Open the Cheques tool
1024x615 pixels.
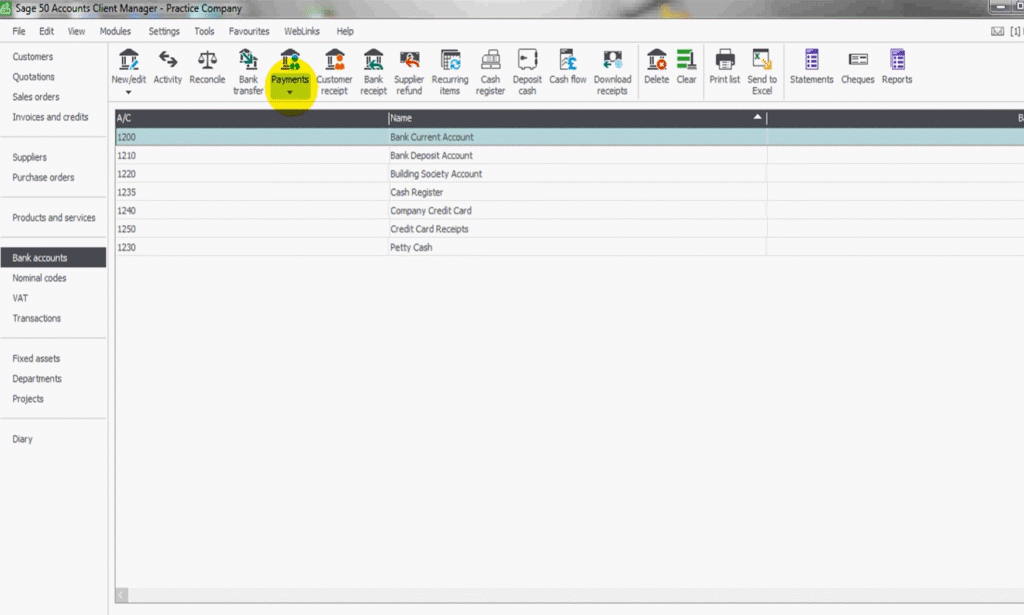857,67
